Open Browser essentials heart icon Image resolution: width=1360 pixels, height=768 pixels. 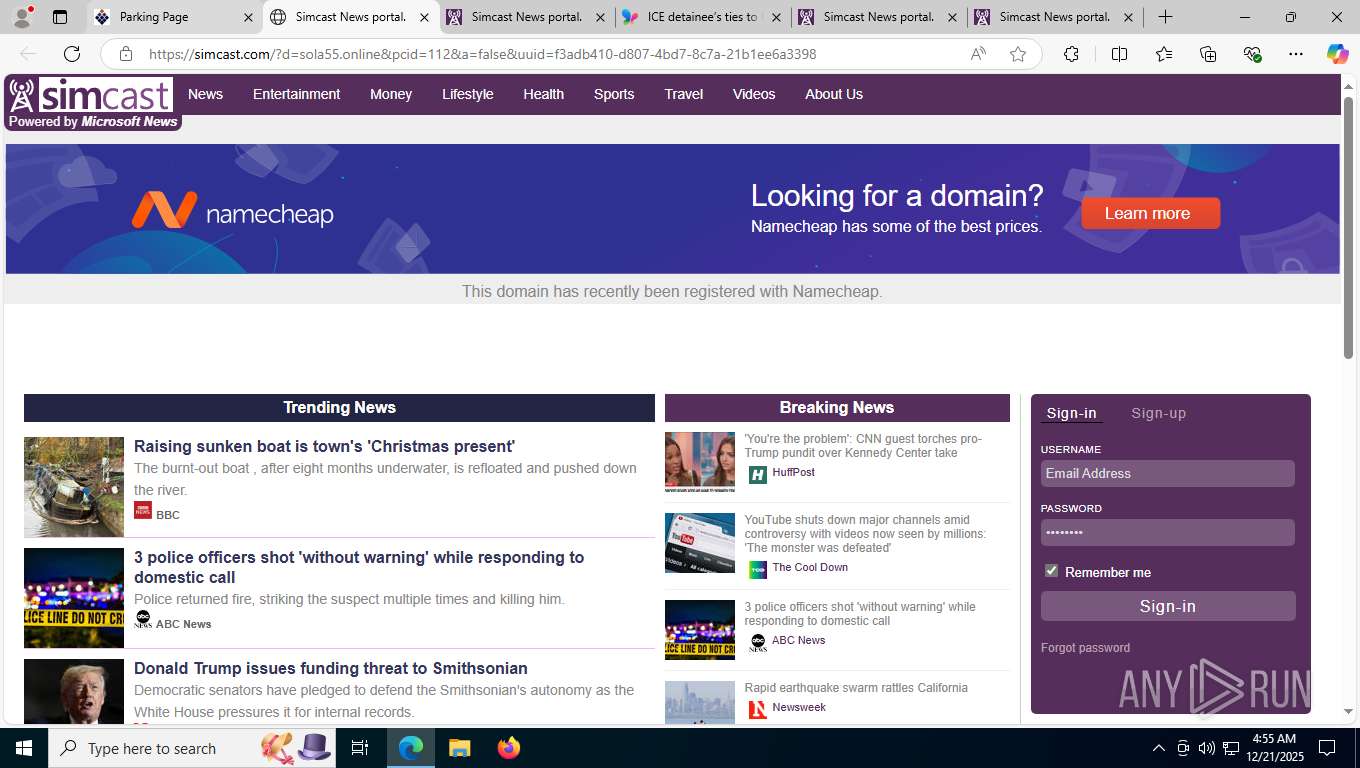coord(1252,54)
